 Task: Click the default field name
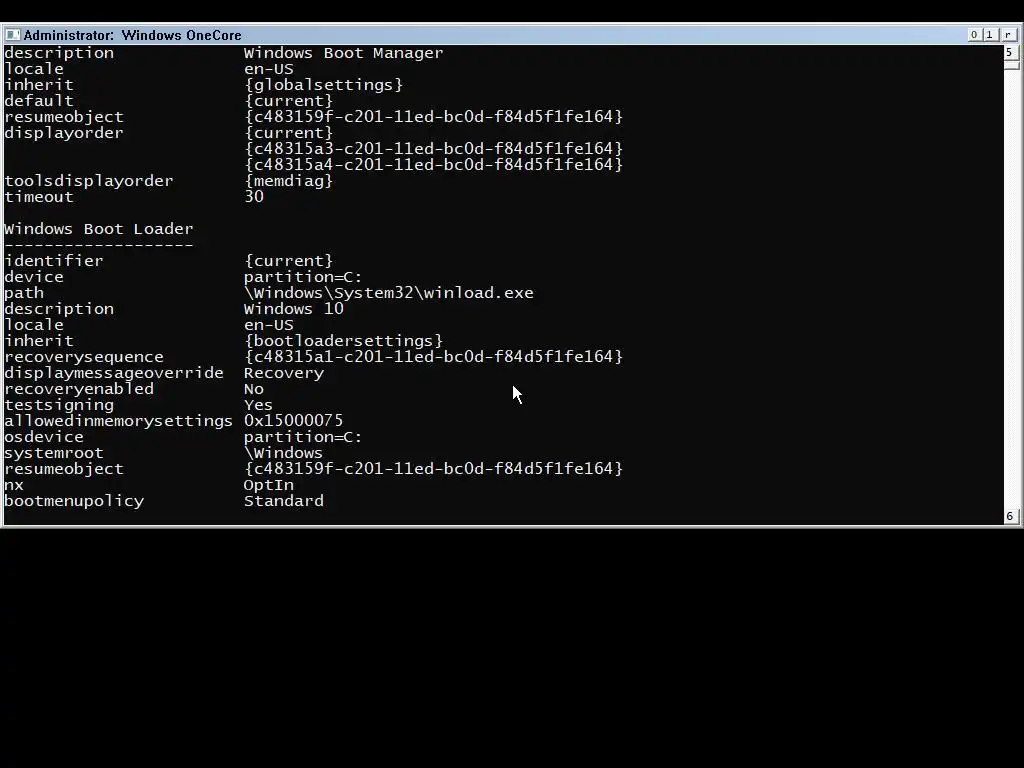39,101
